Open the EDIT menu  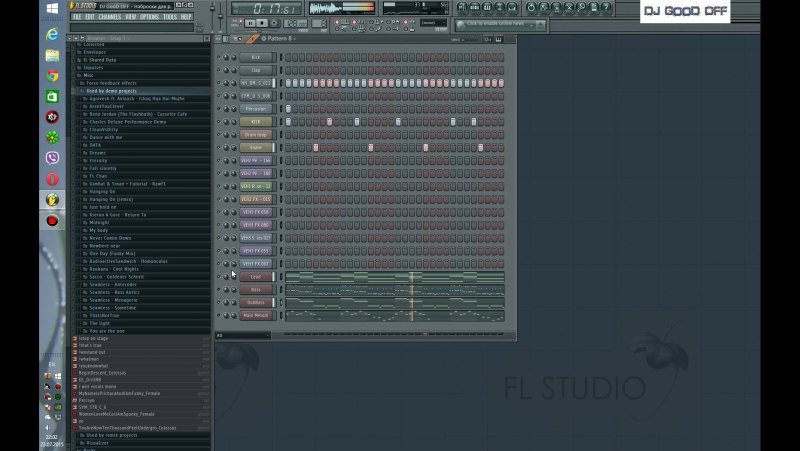[90, 17]
